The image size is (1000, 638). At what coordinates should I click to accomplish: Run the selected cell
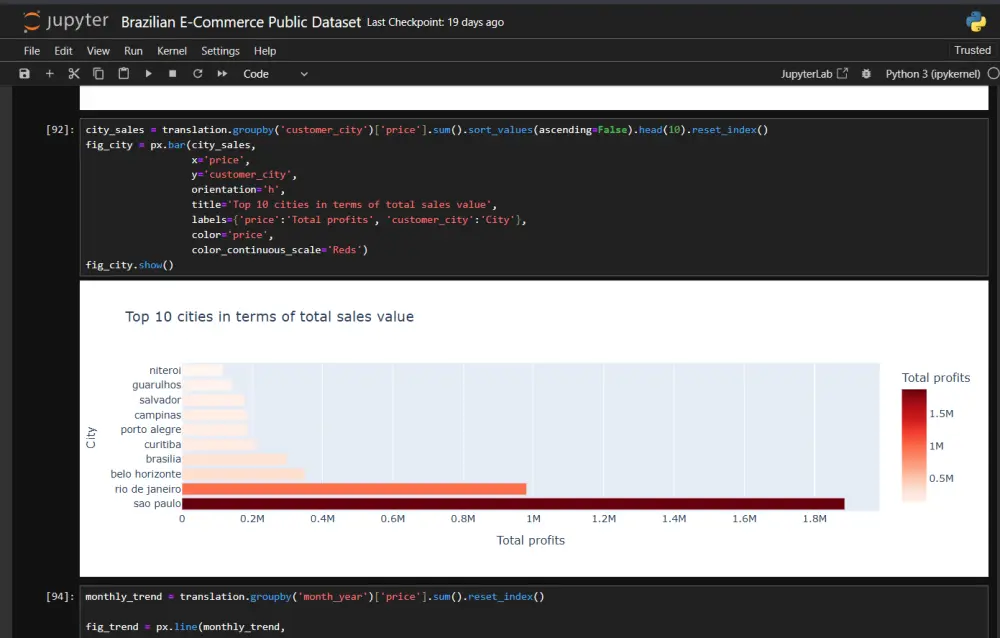click(146, 73)
